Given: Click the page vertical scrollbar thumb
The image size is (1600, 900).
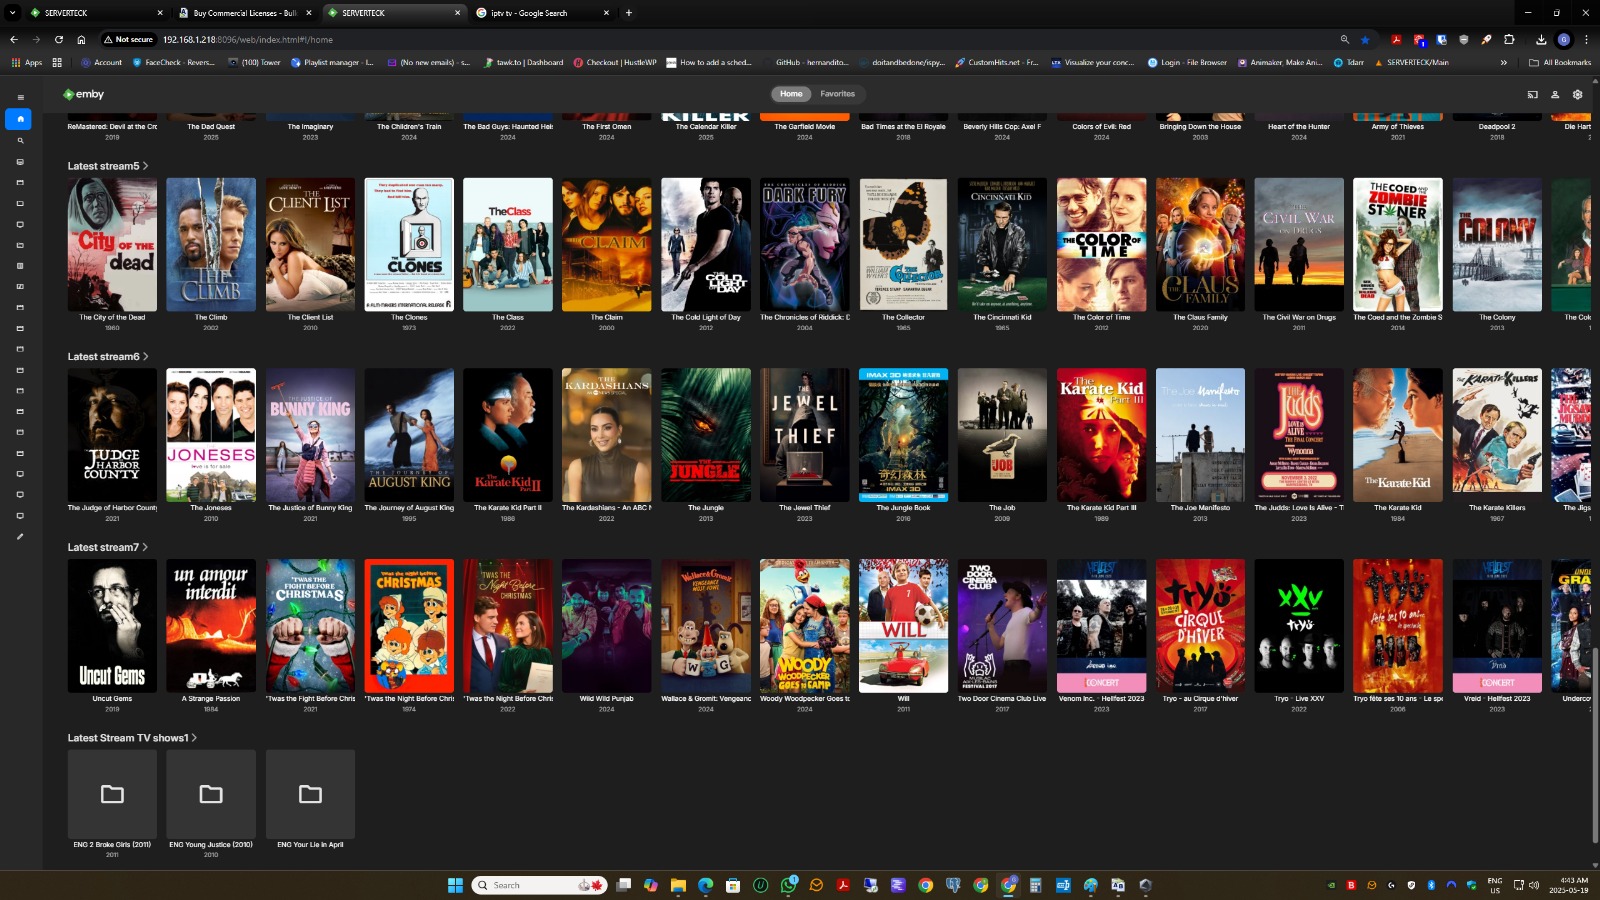Looking at the screenshot, I should pyautogui.click(x=1595, y=745).
